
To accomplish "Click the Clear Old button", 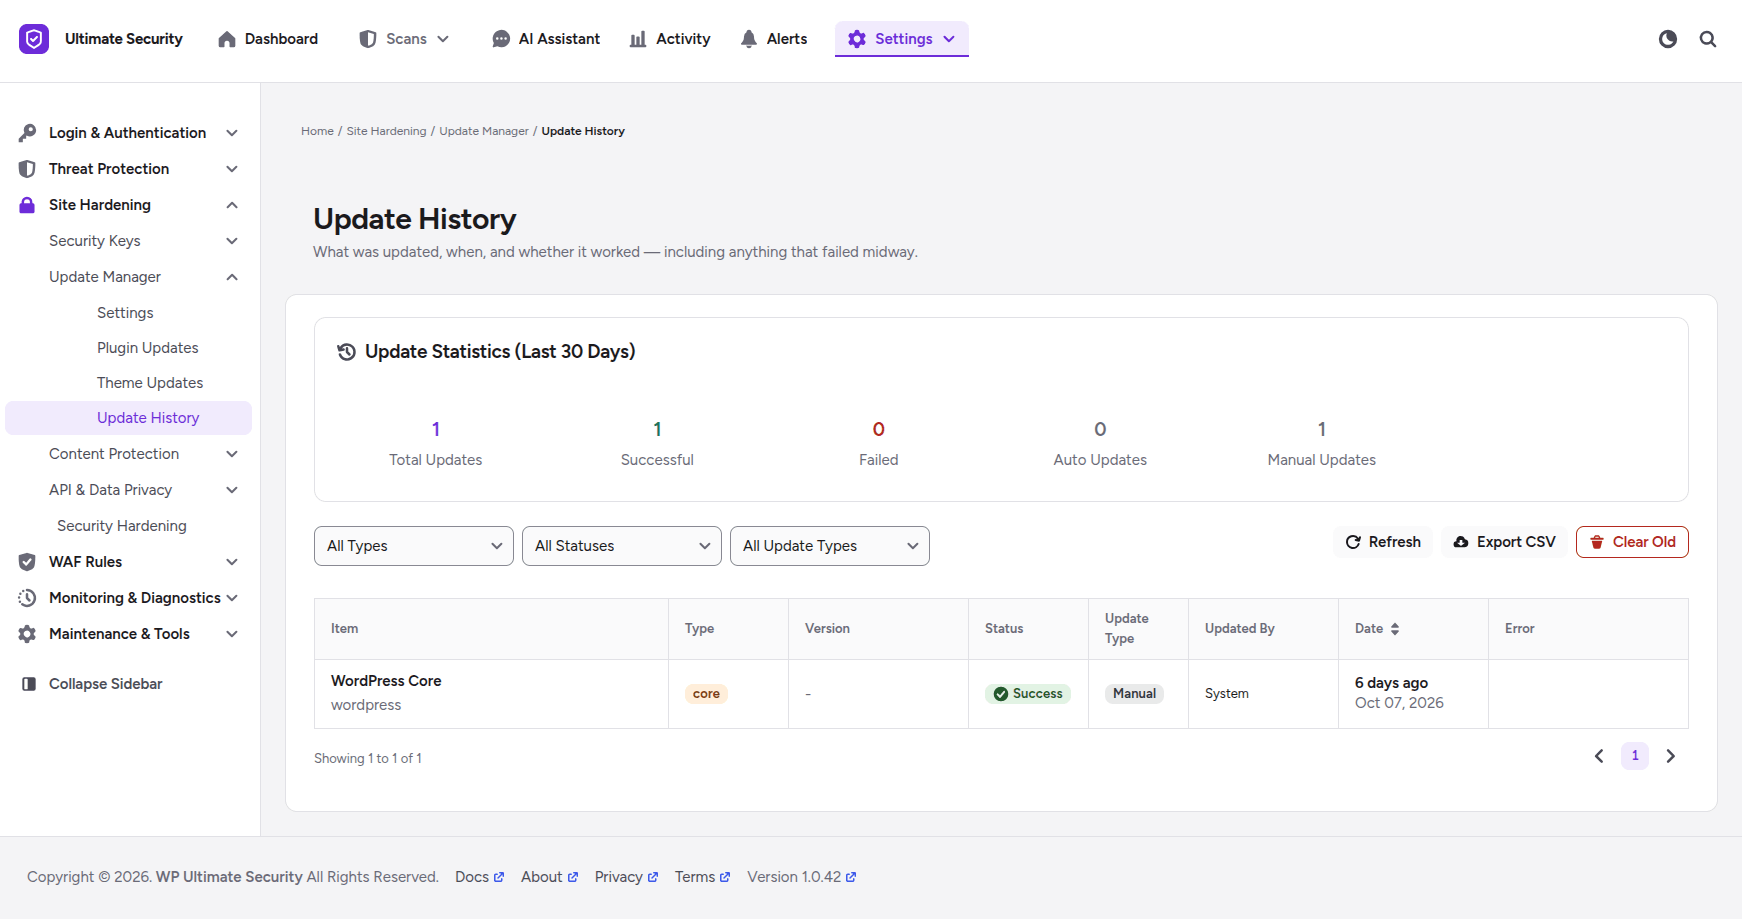I will (1632, 542).
